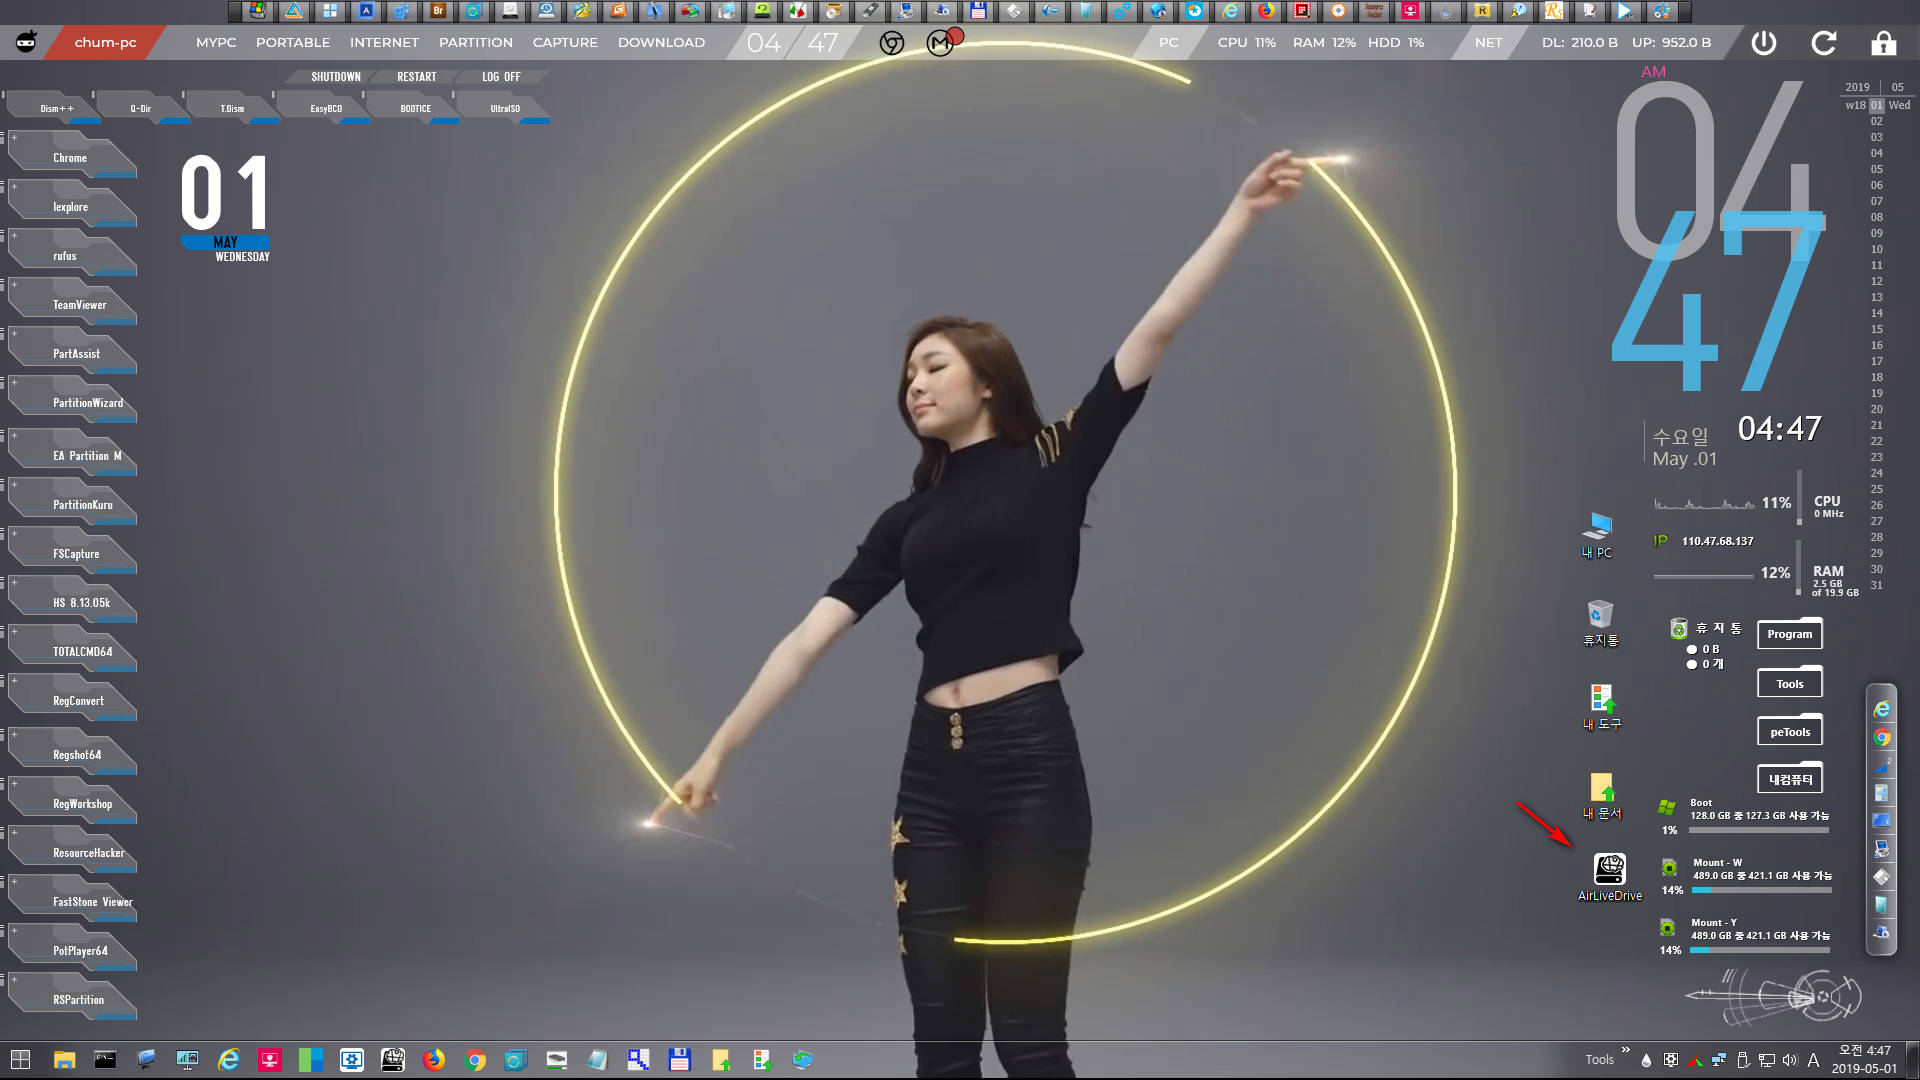Open the UltraISO shortcut tab
This screenshot has width=1920, height=1080.
pos(505,108)
